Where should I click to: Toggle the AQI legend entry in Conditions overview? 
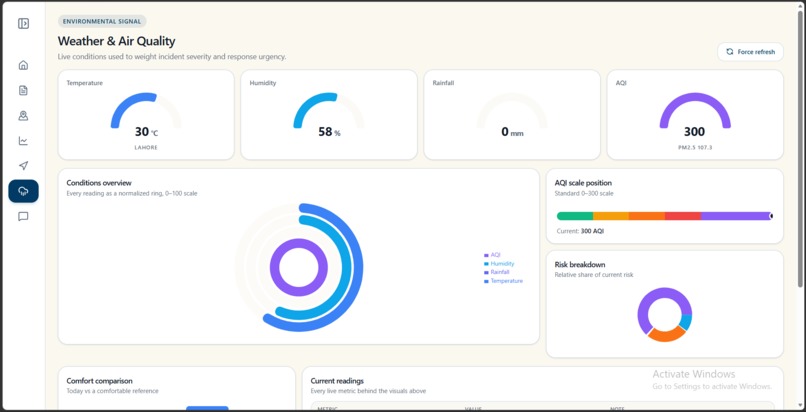point(492,255)
